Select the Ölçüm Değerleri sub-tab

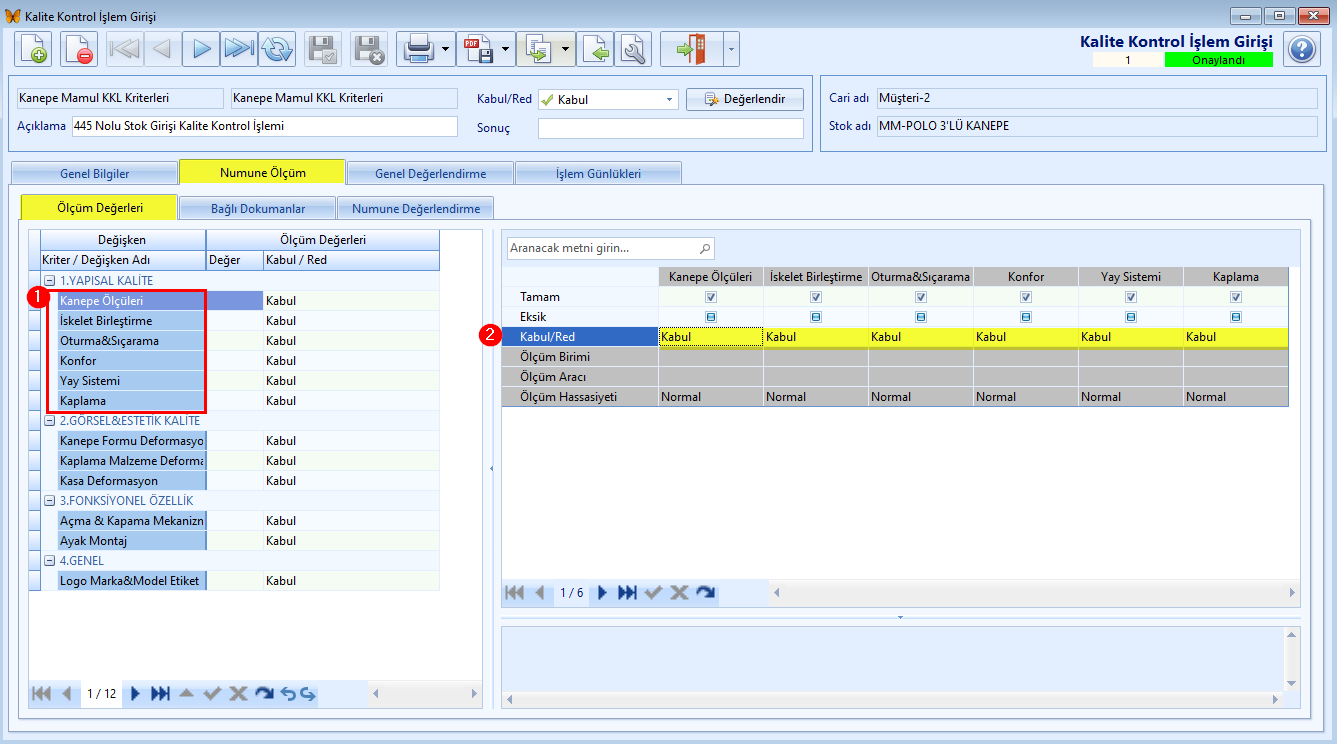(x=99, y=207)
